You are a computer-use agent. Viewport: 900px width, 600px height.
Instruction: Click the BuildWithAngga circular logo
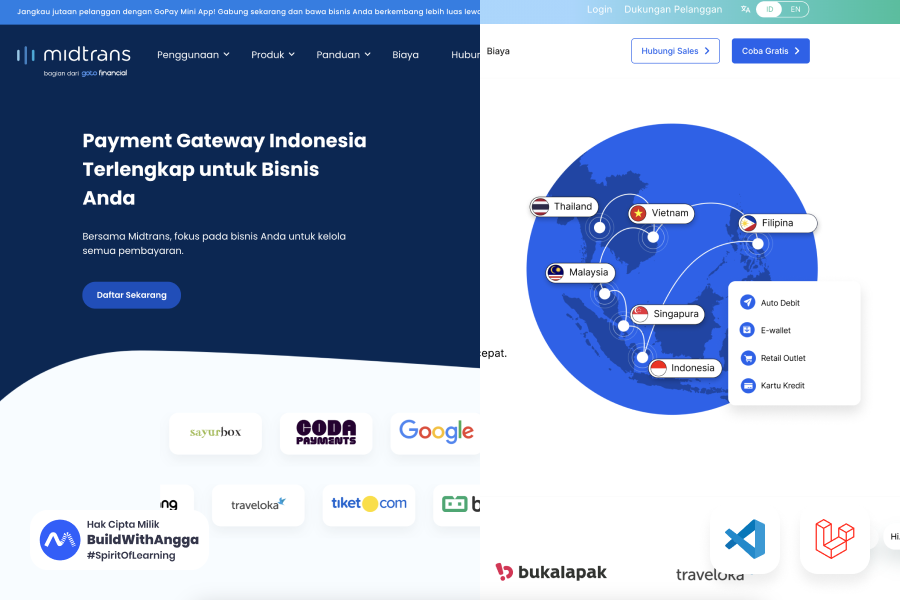tap(60, 540)
